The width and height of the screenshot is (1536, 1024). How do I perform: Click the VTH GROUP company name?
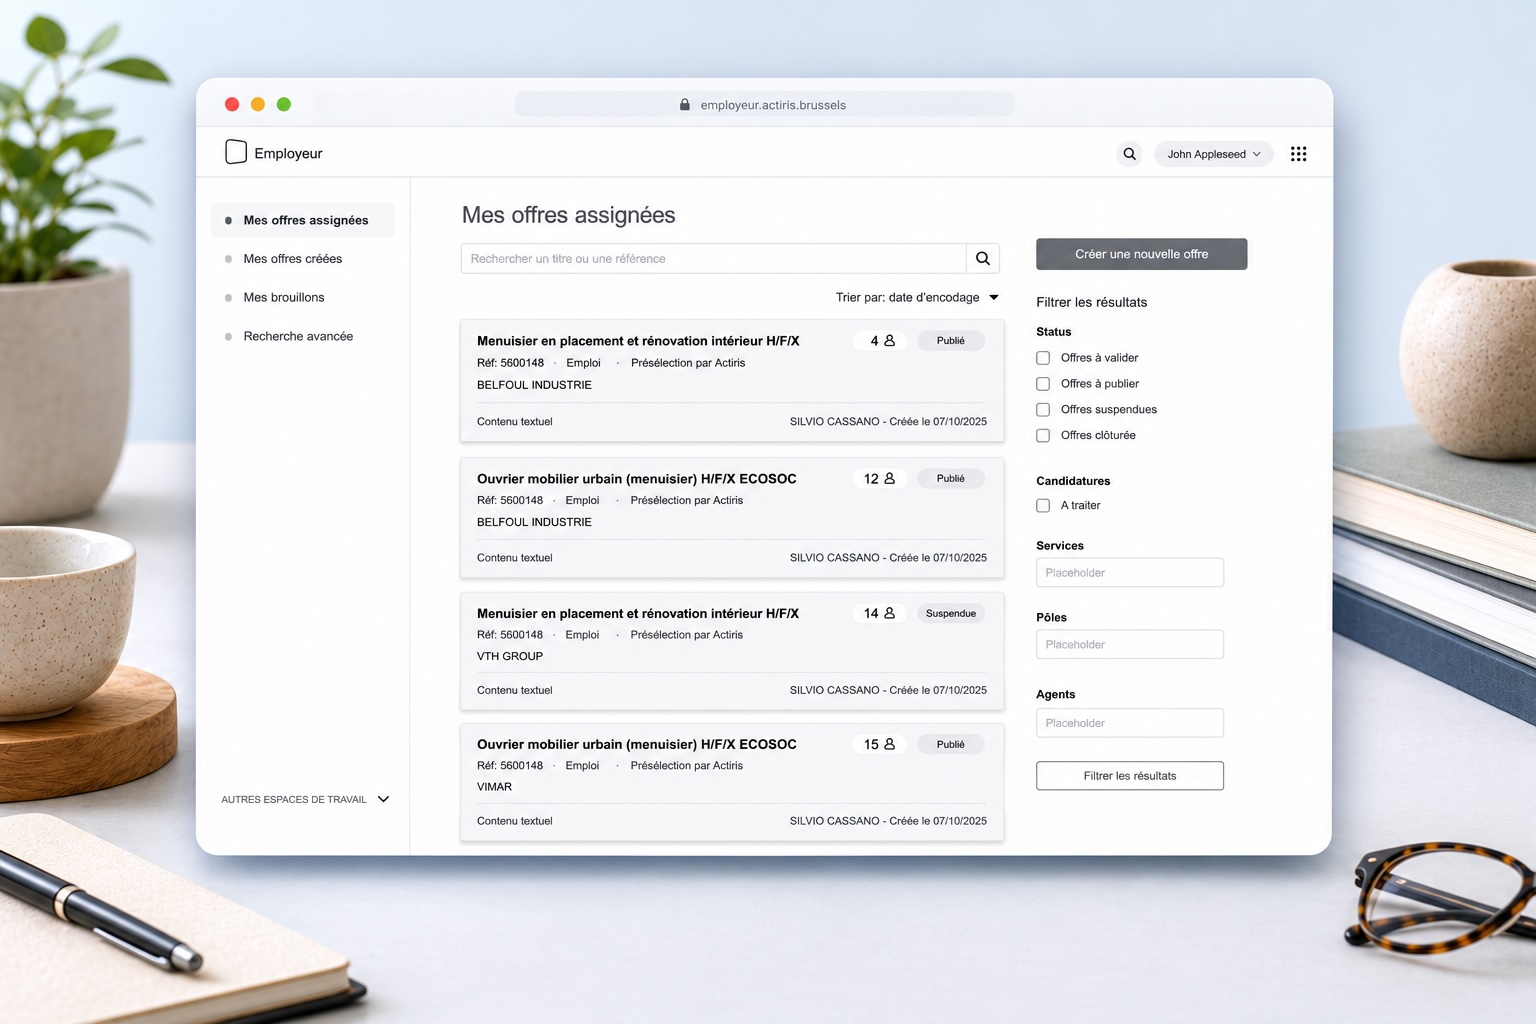click(x=510, y=657)
